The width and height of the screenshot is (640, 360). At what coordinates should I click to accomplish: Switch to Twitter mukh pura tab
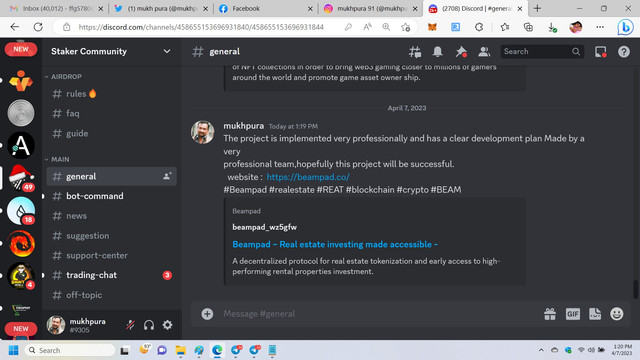point(161,9)
